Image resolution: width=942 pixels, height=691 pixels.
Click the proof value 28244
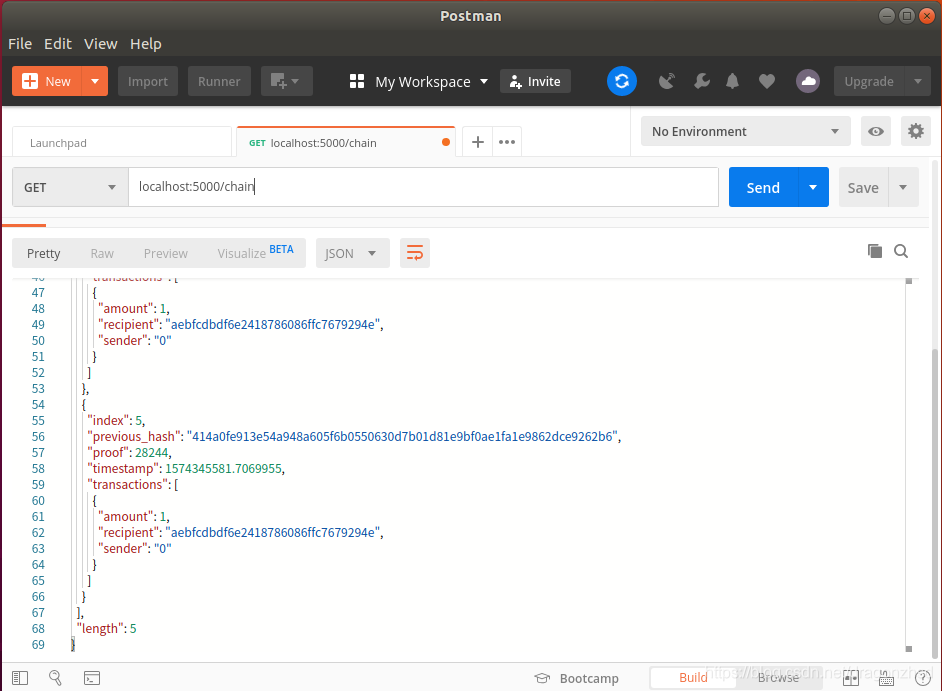pyautogui.click(x=151, y=452)
